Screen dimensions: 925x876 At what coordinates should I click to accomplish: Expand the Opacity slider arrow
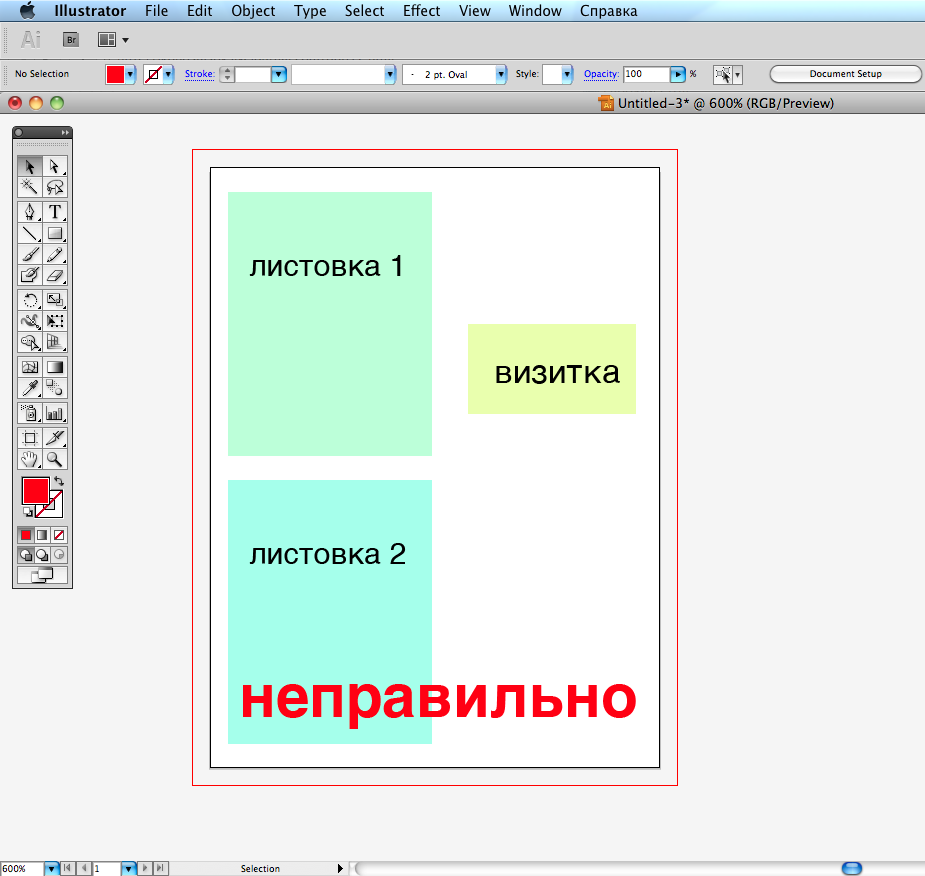coord(678,74)
